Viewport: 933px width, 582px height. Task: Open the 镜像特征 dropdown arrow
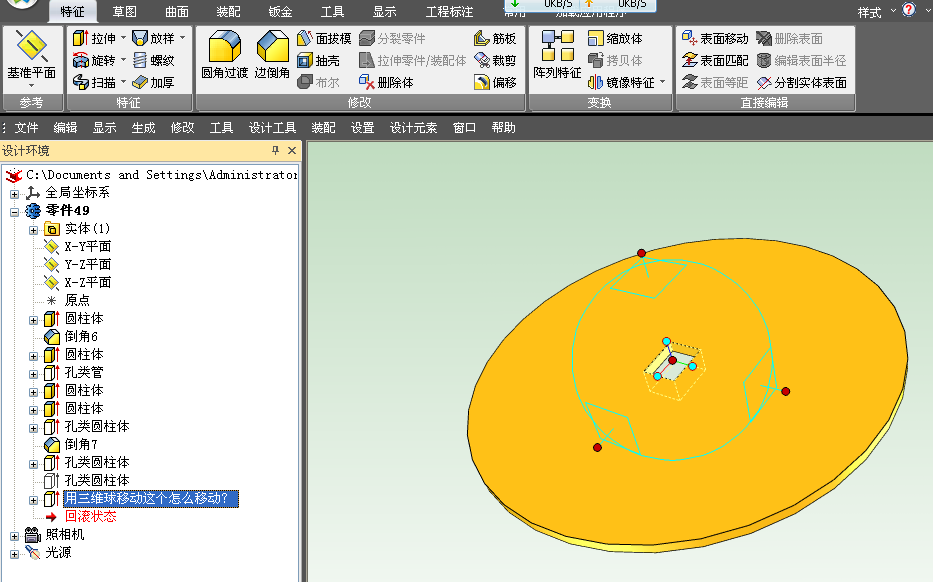pyautogui.click(x=662, y=83)
